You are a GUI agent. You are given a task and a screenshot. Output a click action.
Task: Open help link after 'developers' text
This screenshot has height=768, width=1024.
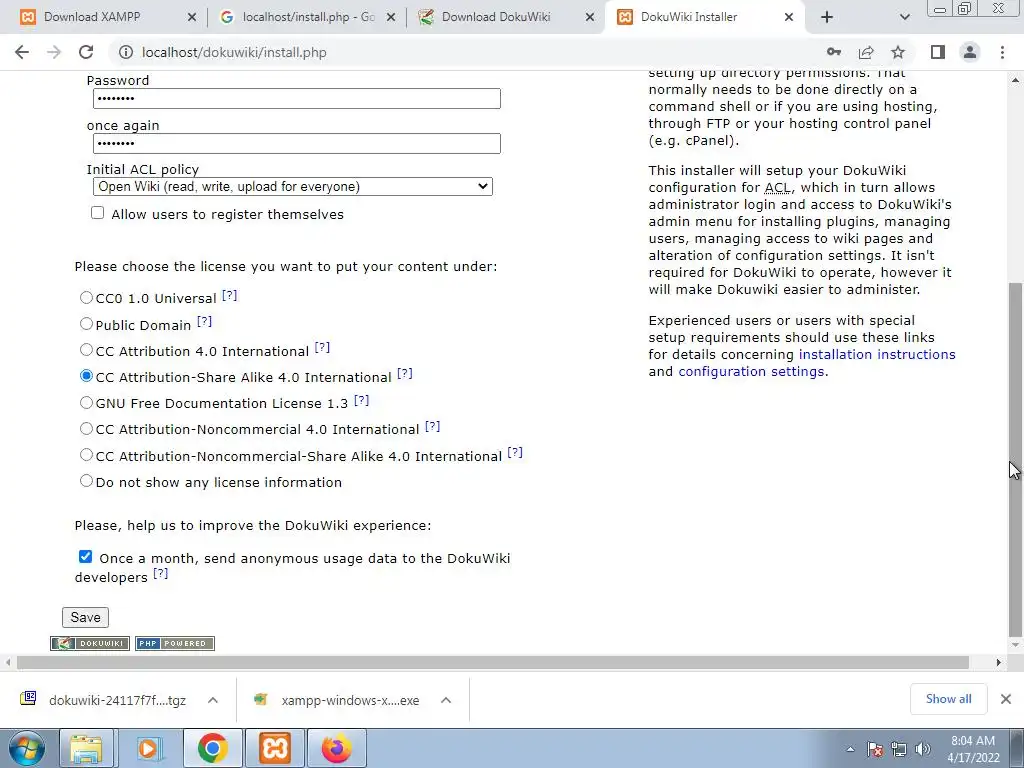(161, 573)
